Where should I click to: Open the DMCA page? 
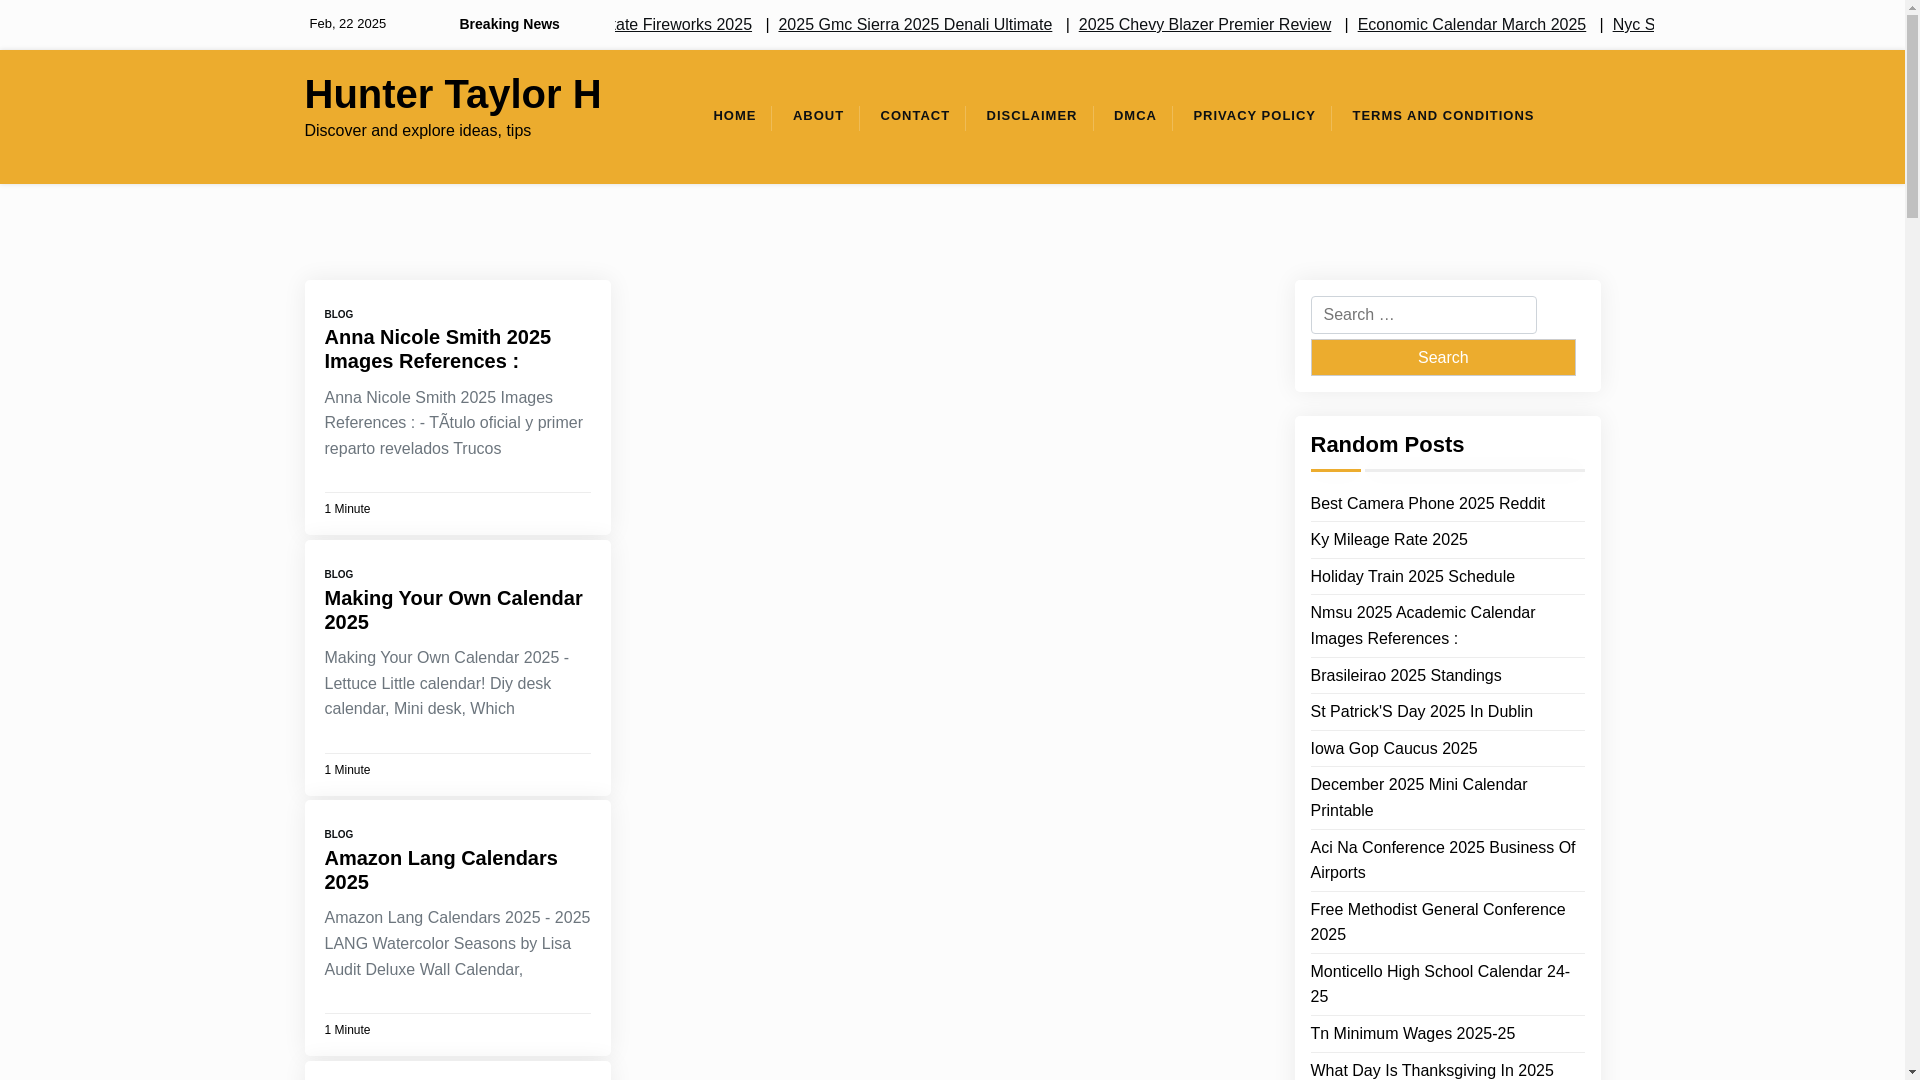(1135, 116)
